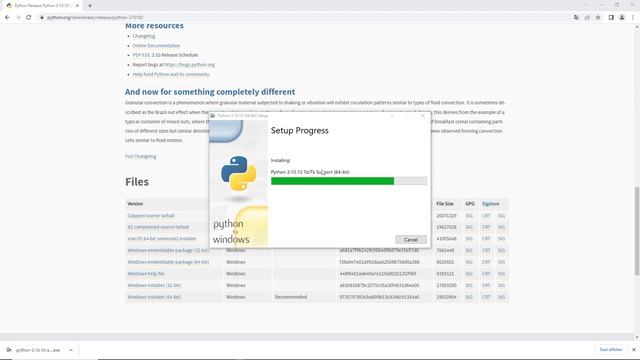Download the Windows help file
The image size is (640, 360).
[146, 273]
